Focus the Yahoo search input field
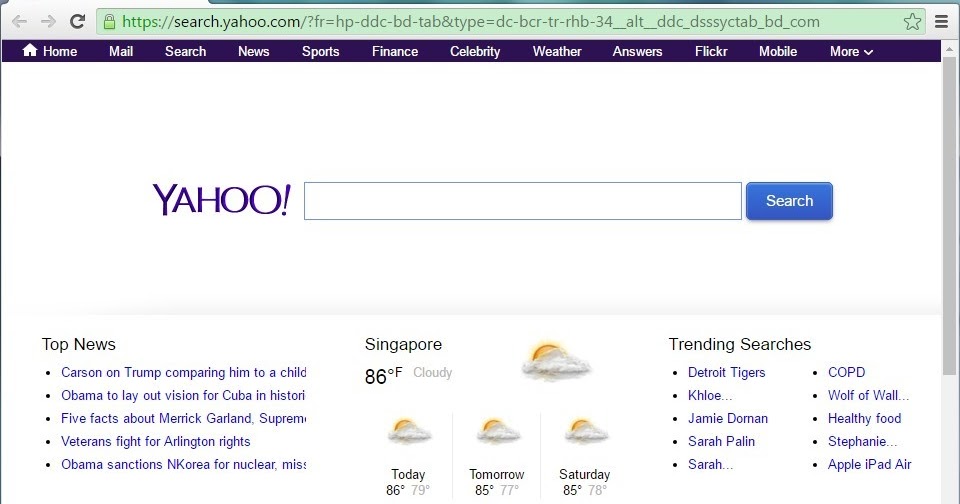Screen dimensions: 960x504 point(523,201)
